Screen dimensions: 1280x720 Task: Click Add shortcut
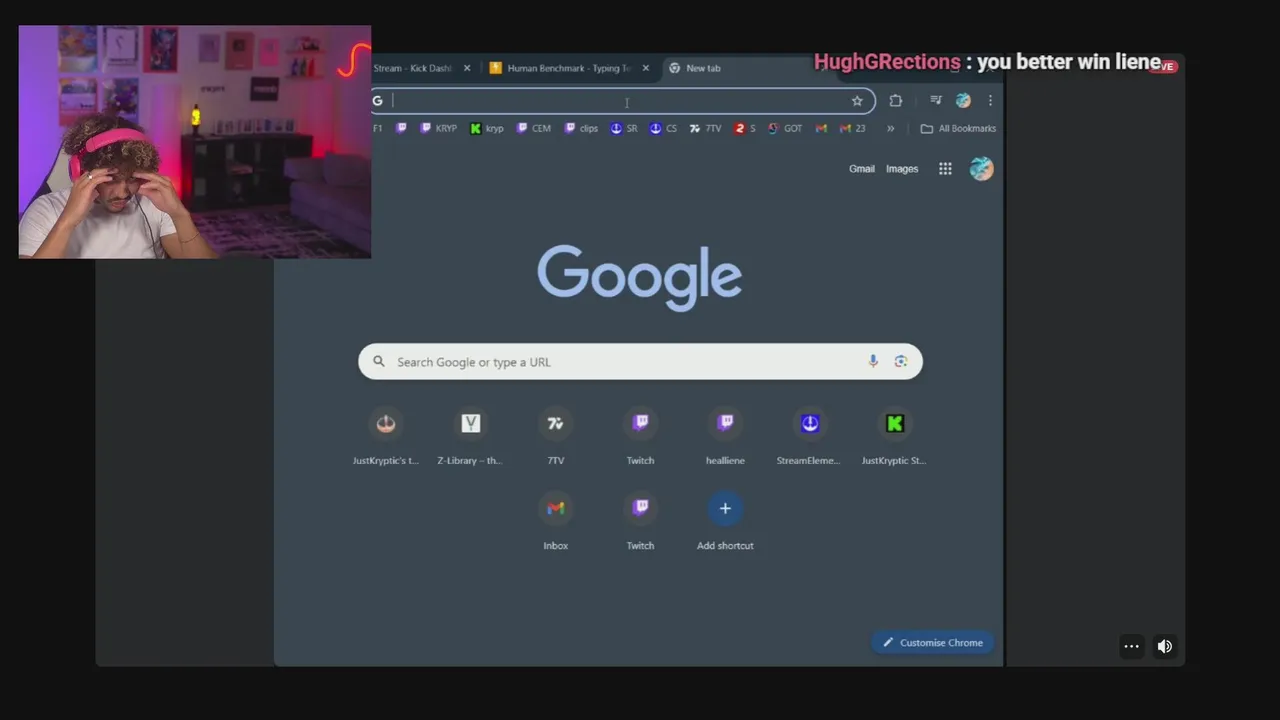pyautogui.click(x=726, y=522)
